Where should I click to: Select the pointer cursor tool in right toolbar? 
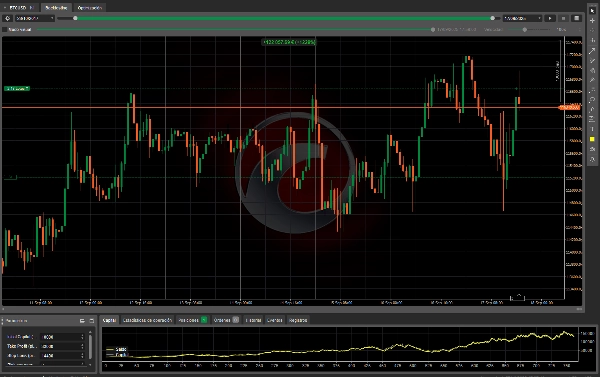point(592,11)
